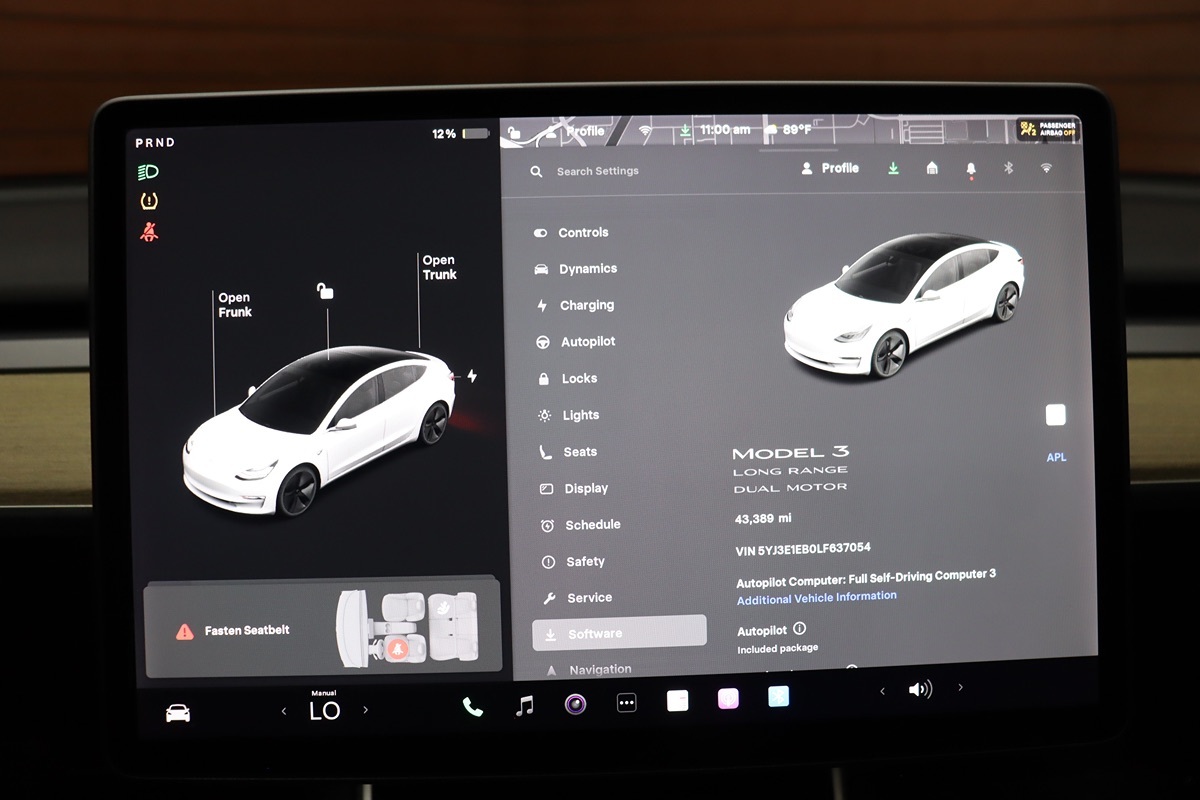Tap the white color square by the car
Image resolution: width=1200 pixels, height=800 pixels.
pyautogui.click(x=1055, y=415)
